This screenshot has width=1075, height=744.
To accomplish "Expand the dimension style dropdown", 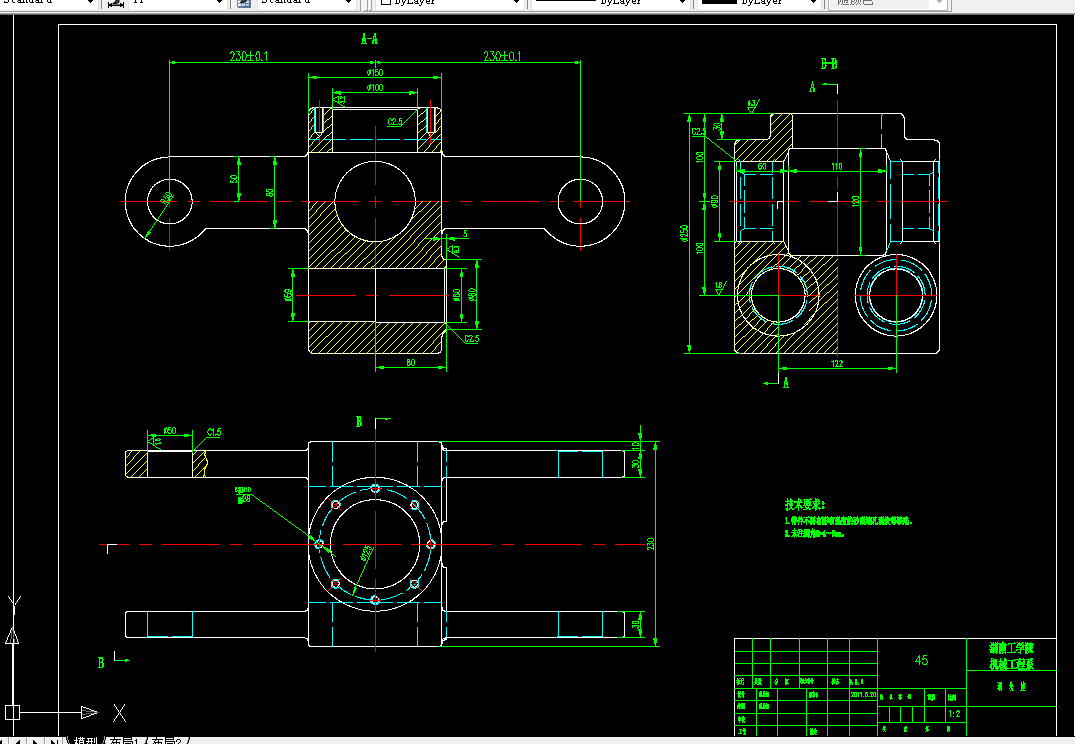I will (x=219, y=3).
